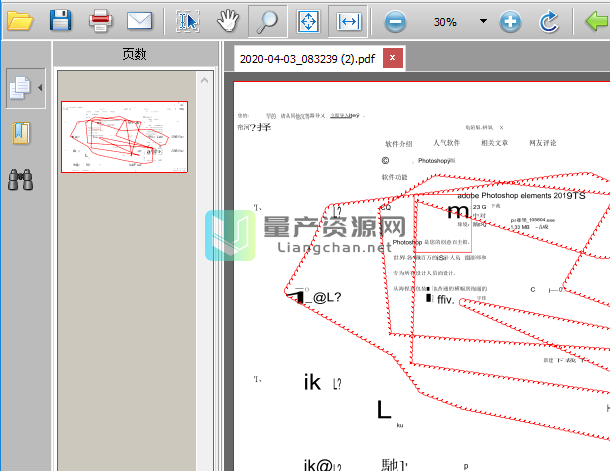The image size is (610, 471).
Task: Go back with the green arrow
Action: pyautogui.click(x=598, y=21)
